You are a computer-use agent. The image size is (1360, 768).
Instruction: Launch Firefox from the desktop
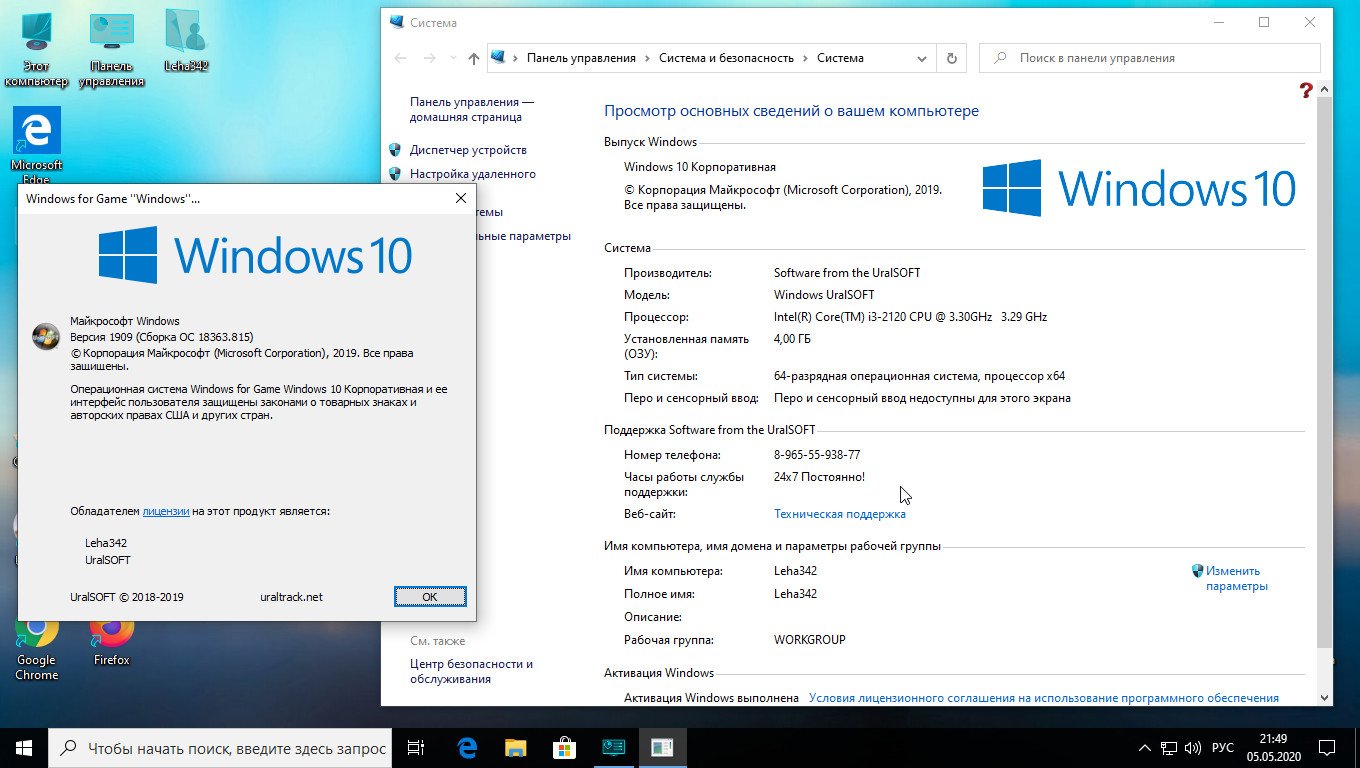click(112, 640)
